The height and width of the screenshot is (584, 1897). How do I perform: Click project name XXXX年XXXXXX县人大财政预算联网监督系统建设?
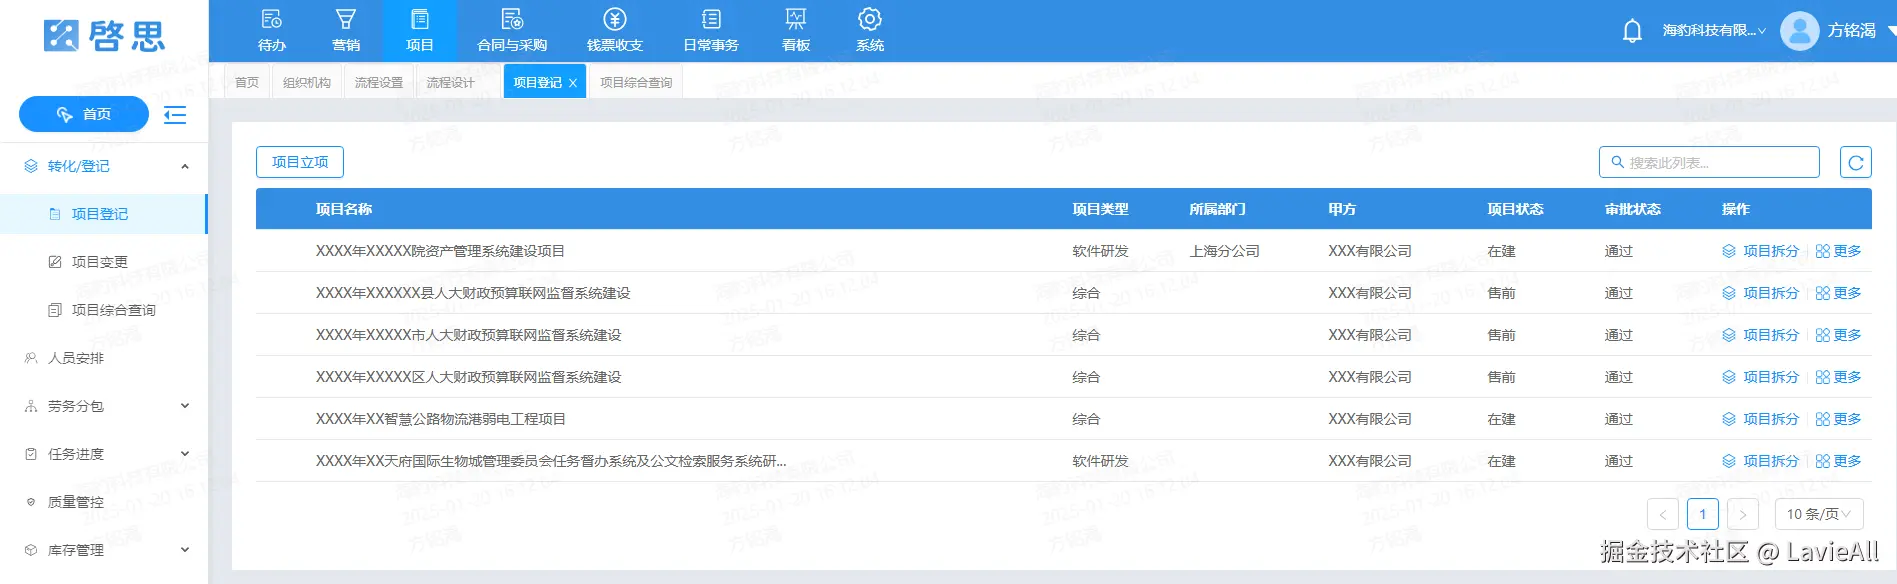tap(473, 293)
